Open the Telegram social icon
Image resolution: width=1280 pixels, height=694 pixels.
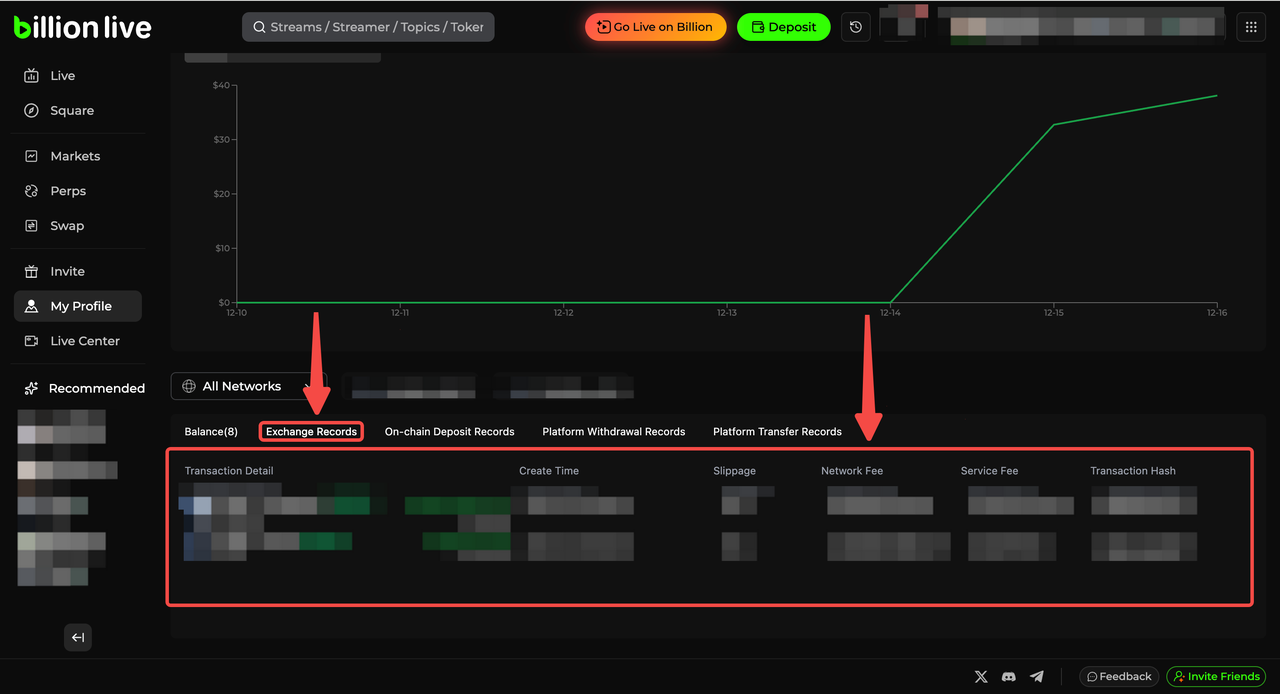[1037, 677]
